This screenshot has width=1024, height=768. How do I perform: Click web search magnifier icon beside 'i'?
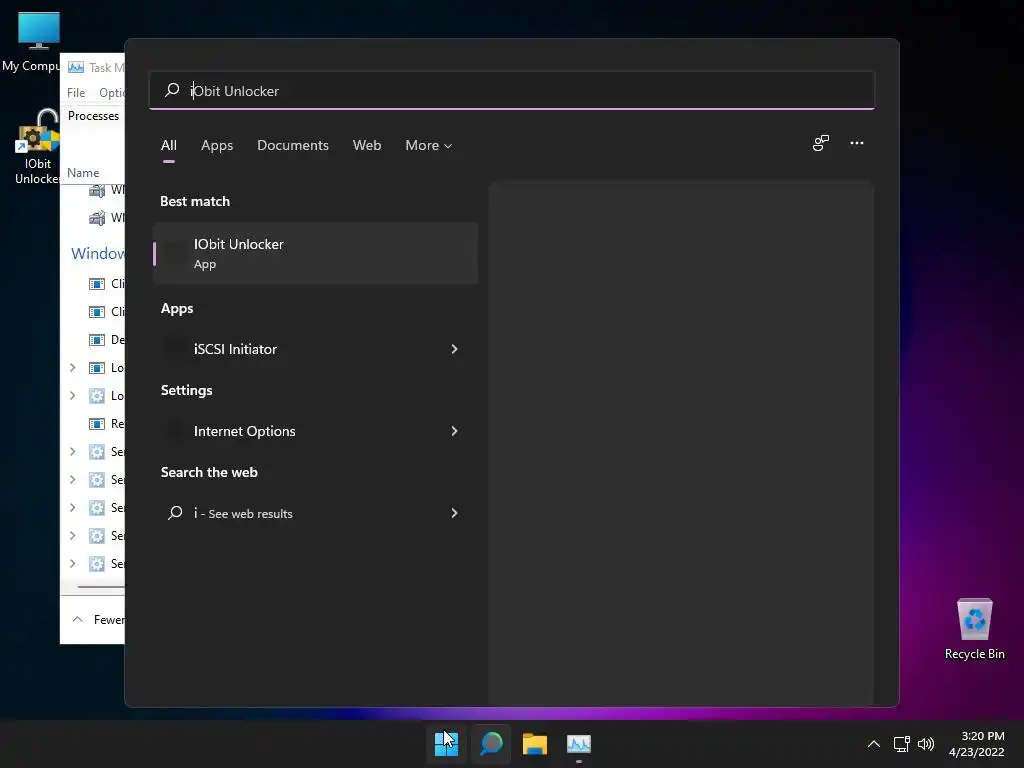(x=175, y=513)
